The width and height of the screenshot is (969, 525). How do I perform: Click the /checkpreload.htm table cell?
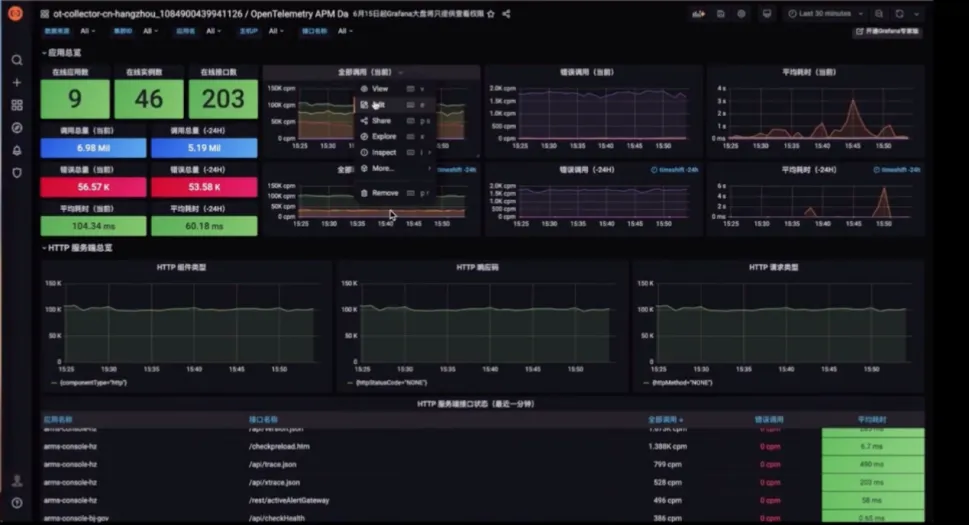(279, 447)
